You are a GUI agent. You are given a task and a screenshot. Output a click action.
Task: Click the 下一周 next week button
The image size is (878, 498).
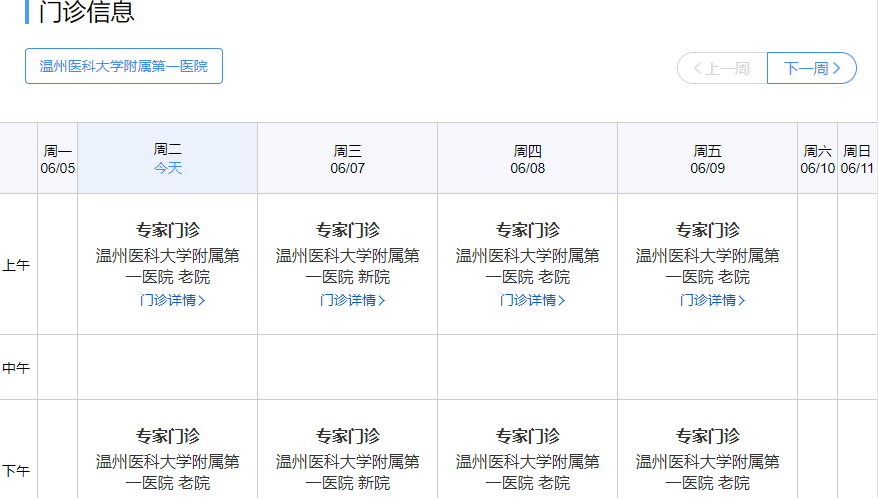811,68
